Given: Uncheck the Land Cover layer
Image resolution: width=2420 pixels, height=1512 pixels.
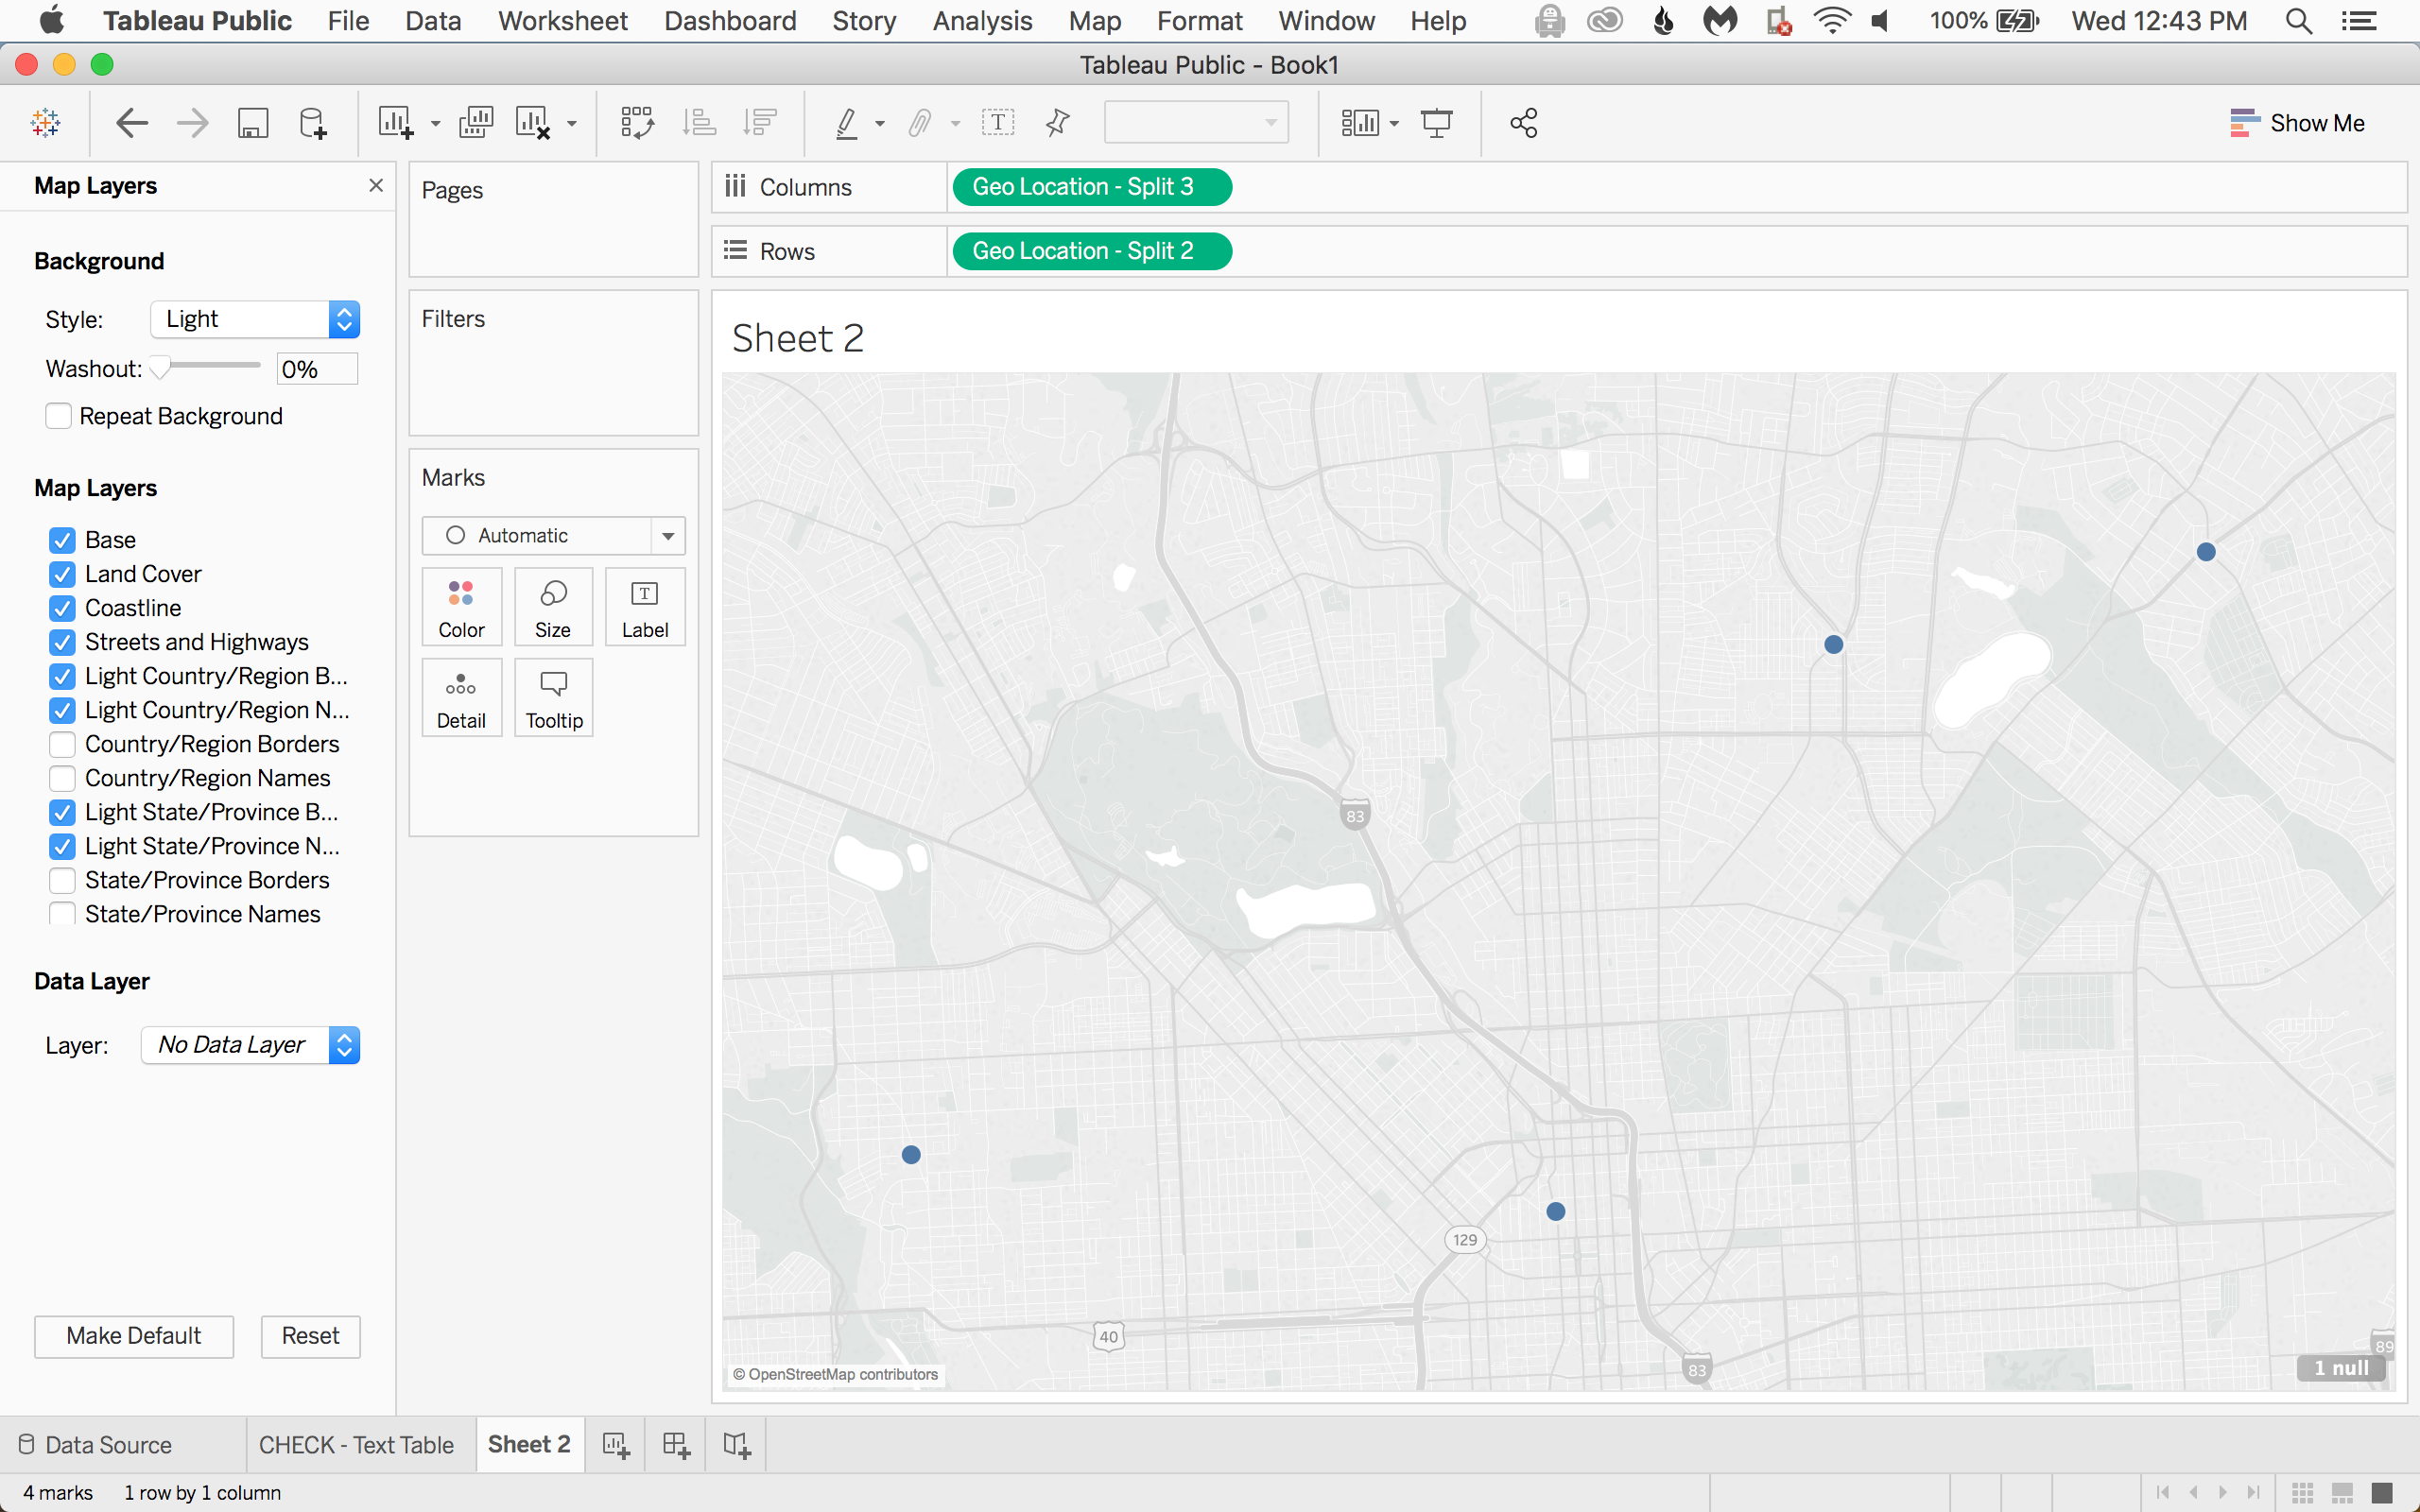Looking at the screenshot, I should [62, 574].
